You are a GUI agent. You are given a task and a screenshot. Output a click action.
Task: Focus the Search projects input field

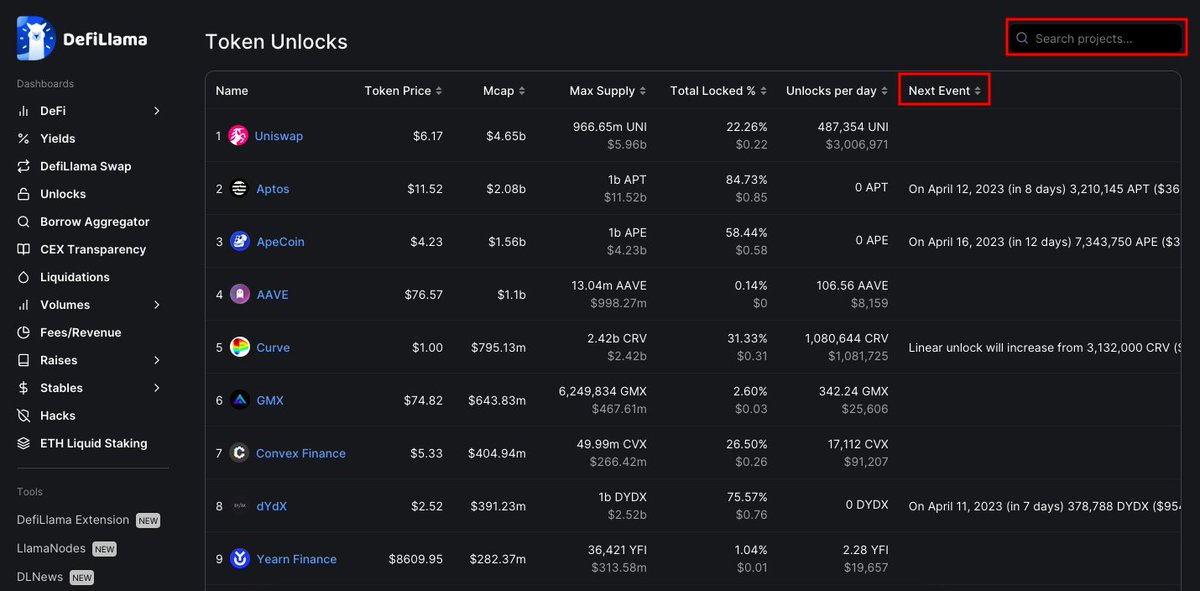[1095, 39]
